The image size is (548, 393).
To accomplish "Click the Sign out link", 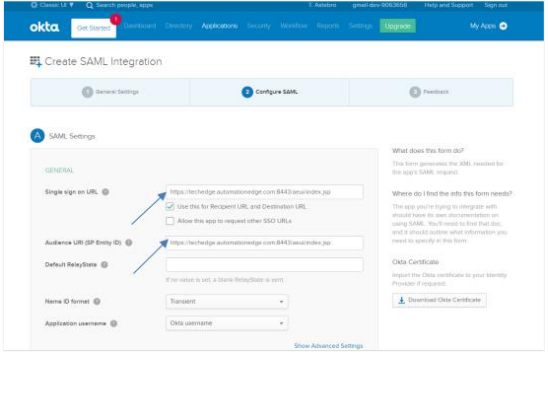I will [496, 5].
